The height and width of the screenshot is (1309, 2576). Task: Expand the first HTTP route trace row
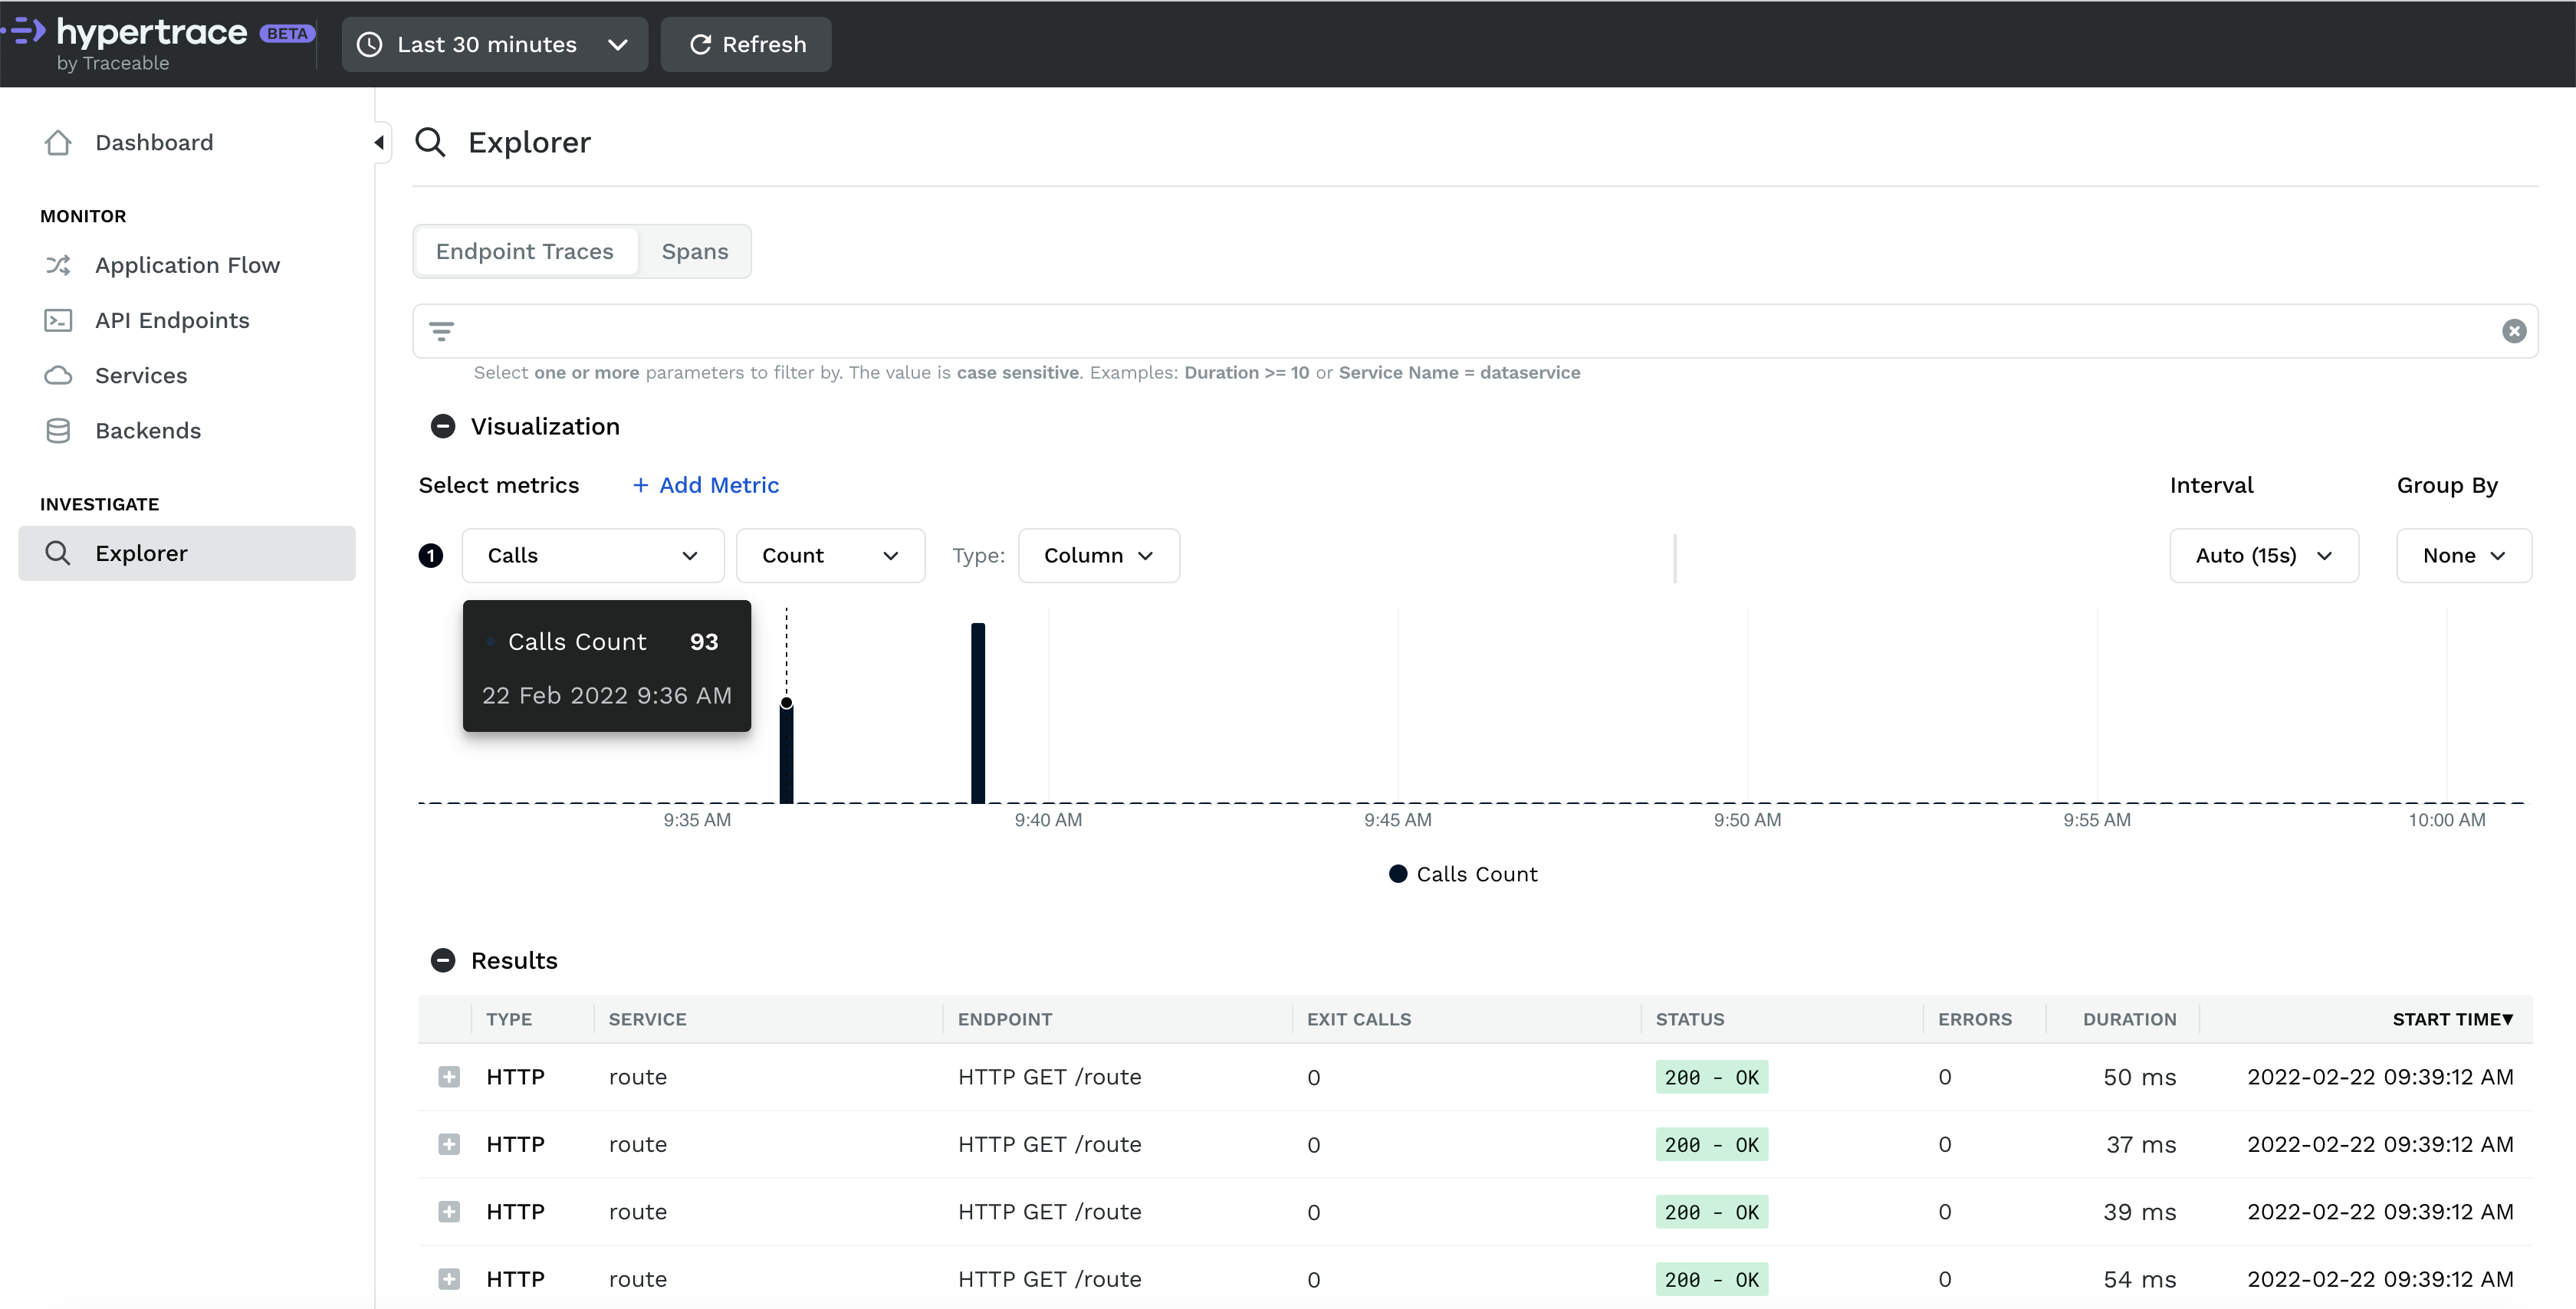[x=449, y=1077]
